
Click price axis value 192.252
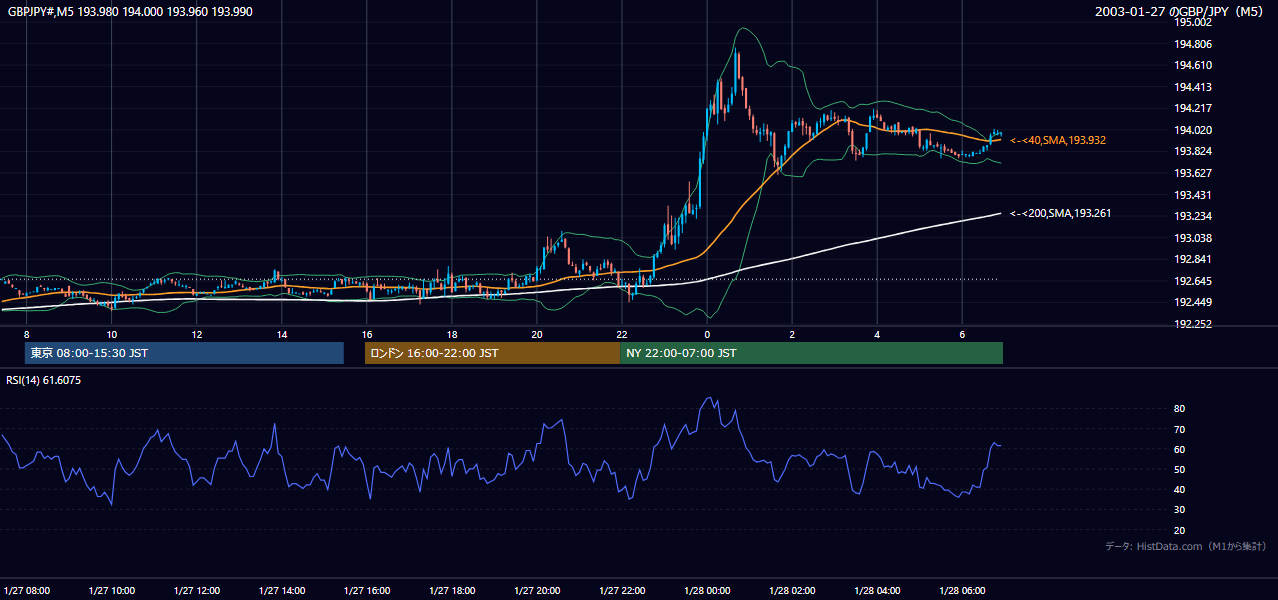tap(1193, 324)
